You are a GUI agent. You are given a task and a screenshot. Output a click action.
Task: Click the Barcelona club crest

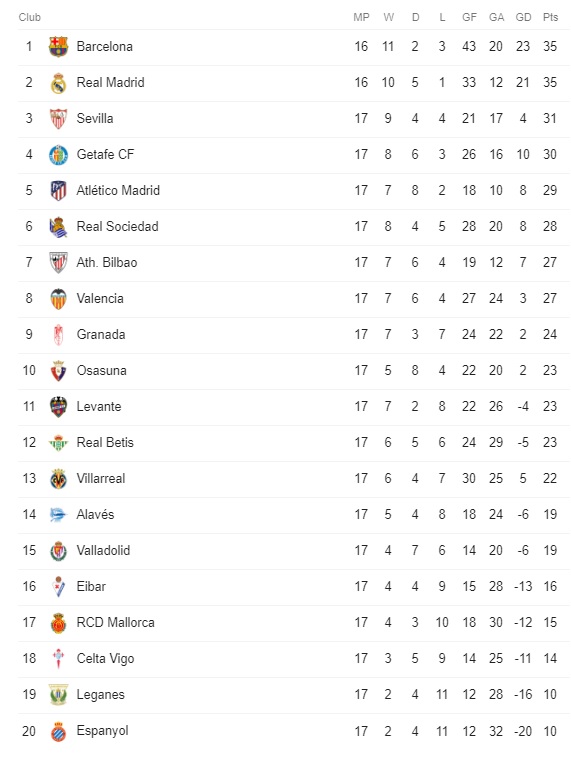pos(58,47)
